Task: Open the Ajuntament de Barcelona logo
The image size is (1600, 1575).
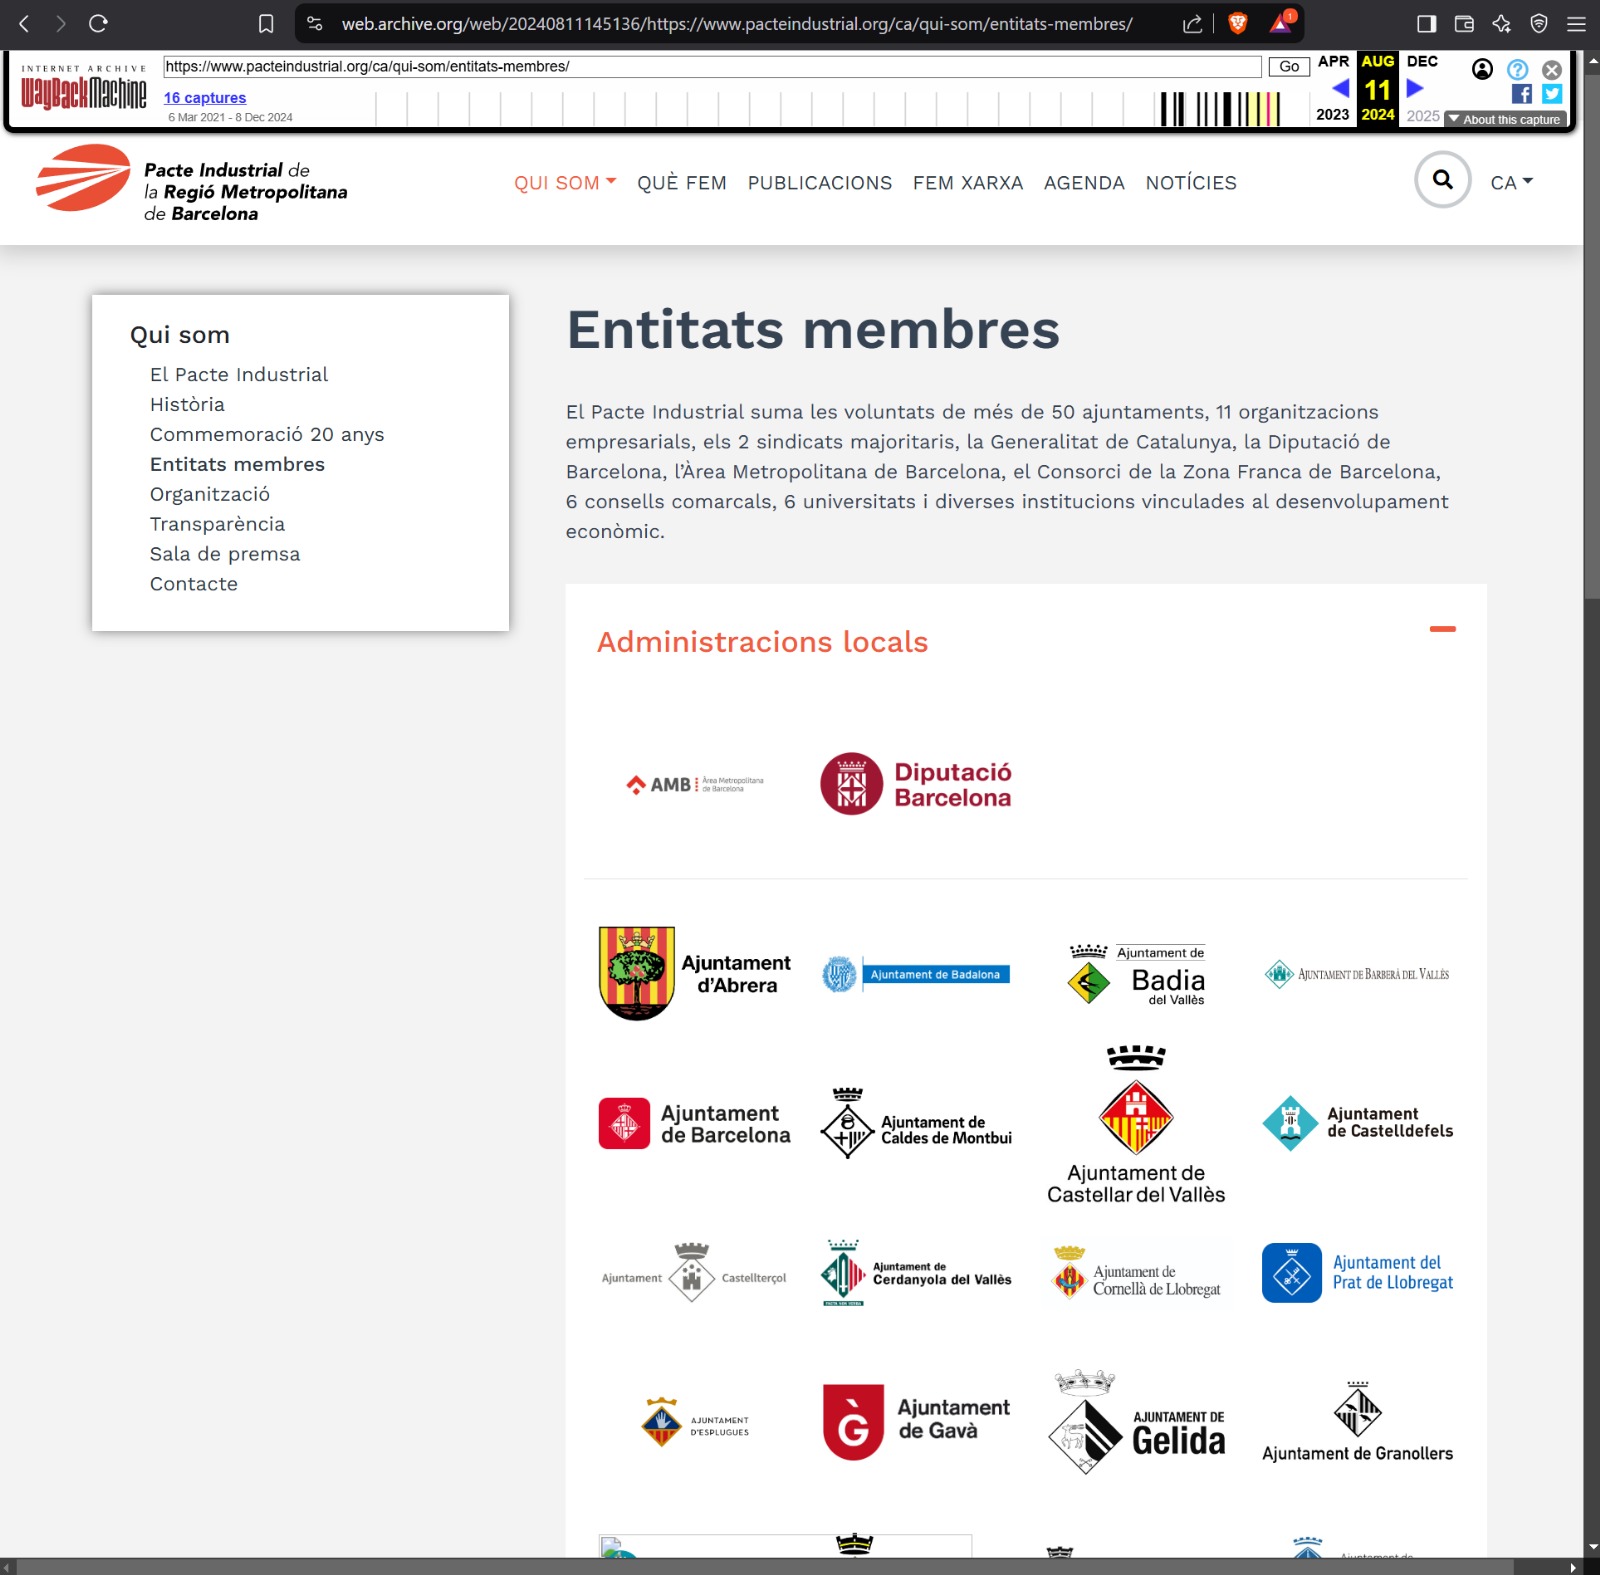Action: click(x=694, y=1124)
